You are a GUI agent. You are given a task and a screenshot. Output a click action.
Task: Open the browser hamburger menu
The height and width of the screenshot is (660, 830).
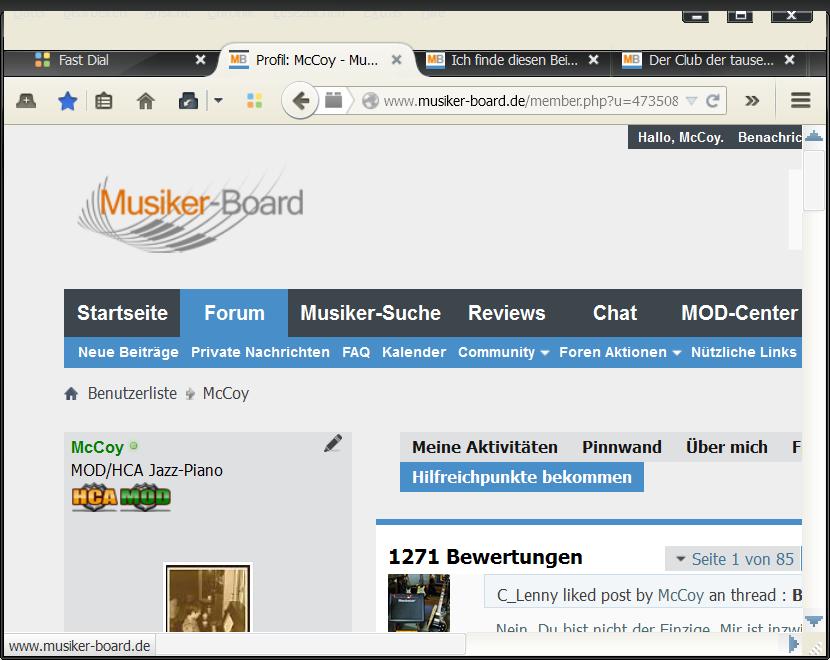tap(800, 100)
